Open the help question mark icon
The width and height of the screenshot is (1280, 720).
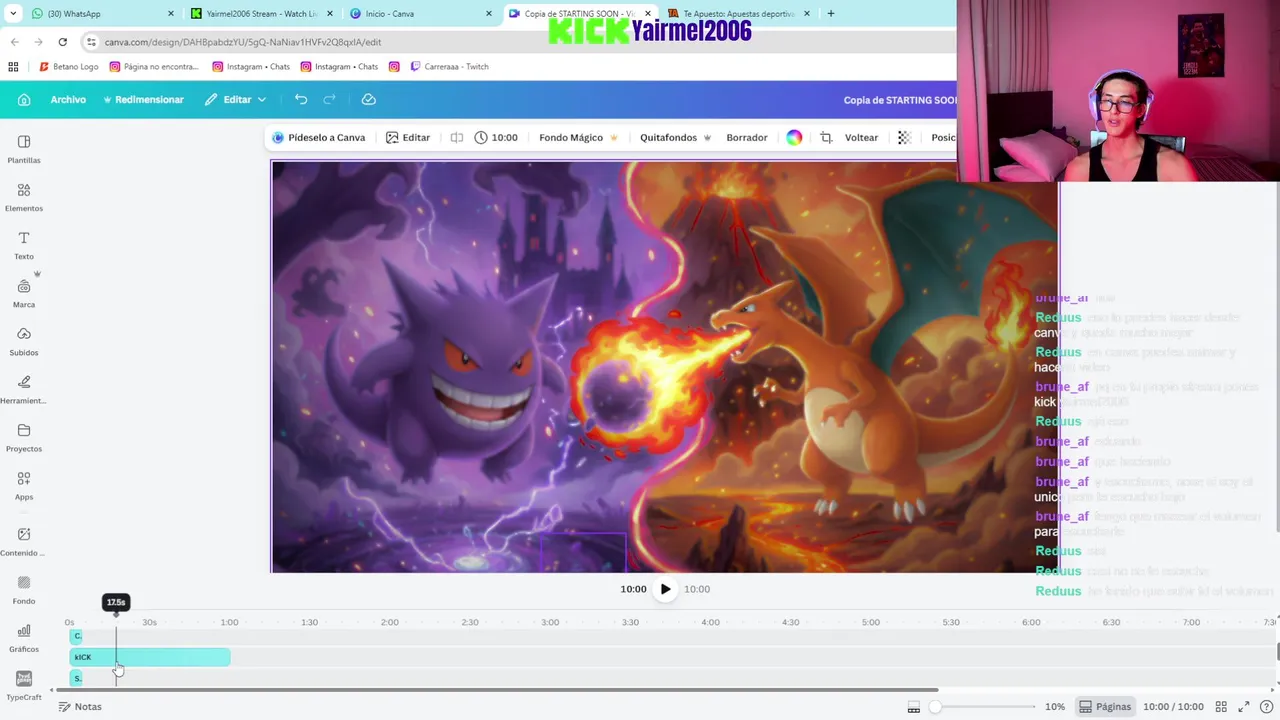click(1266, 707)
